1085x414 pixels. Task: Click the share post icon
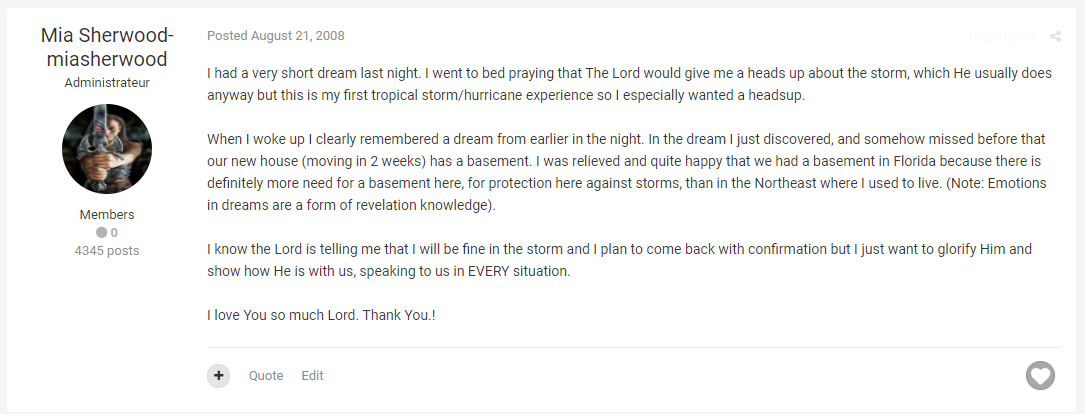[x=1055, y=37]
